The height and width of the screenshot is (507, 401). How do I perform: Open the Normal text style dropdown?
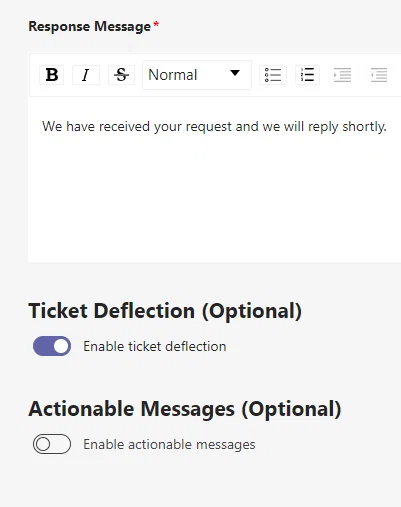pyautogui.click(x=197, y=75)
